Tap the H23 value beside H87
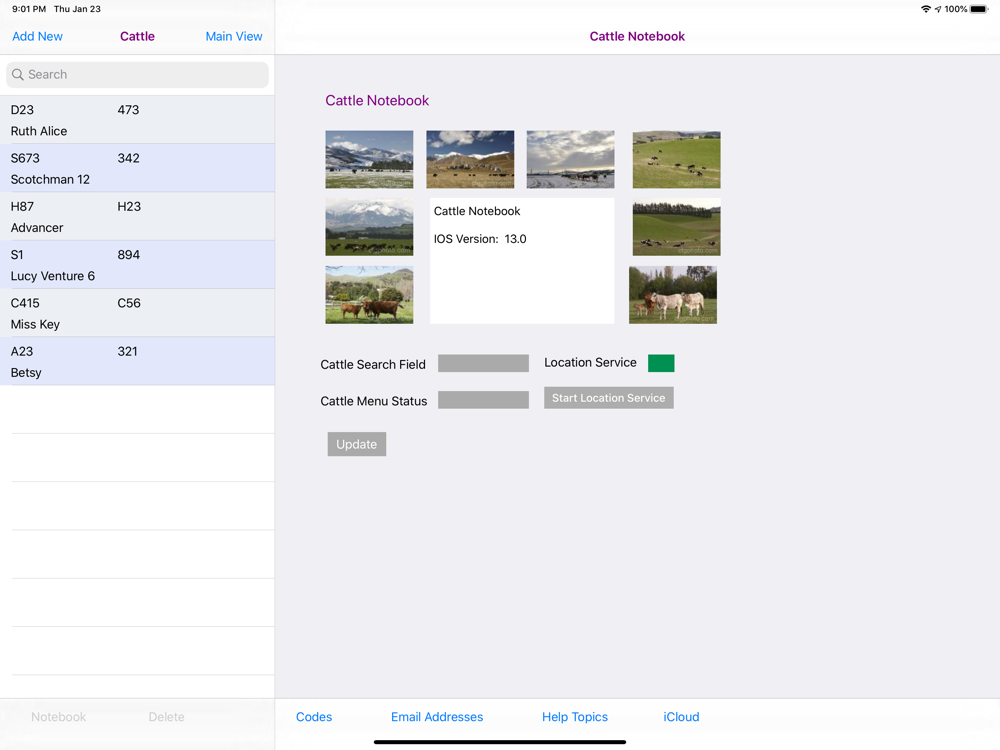Screen dimensions: 1000x750 coord(129,207)
